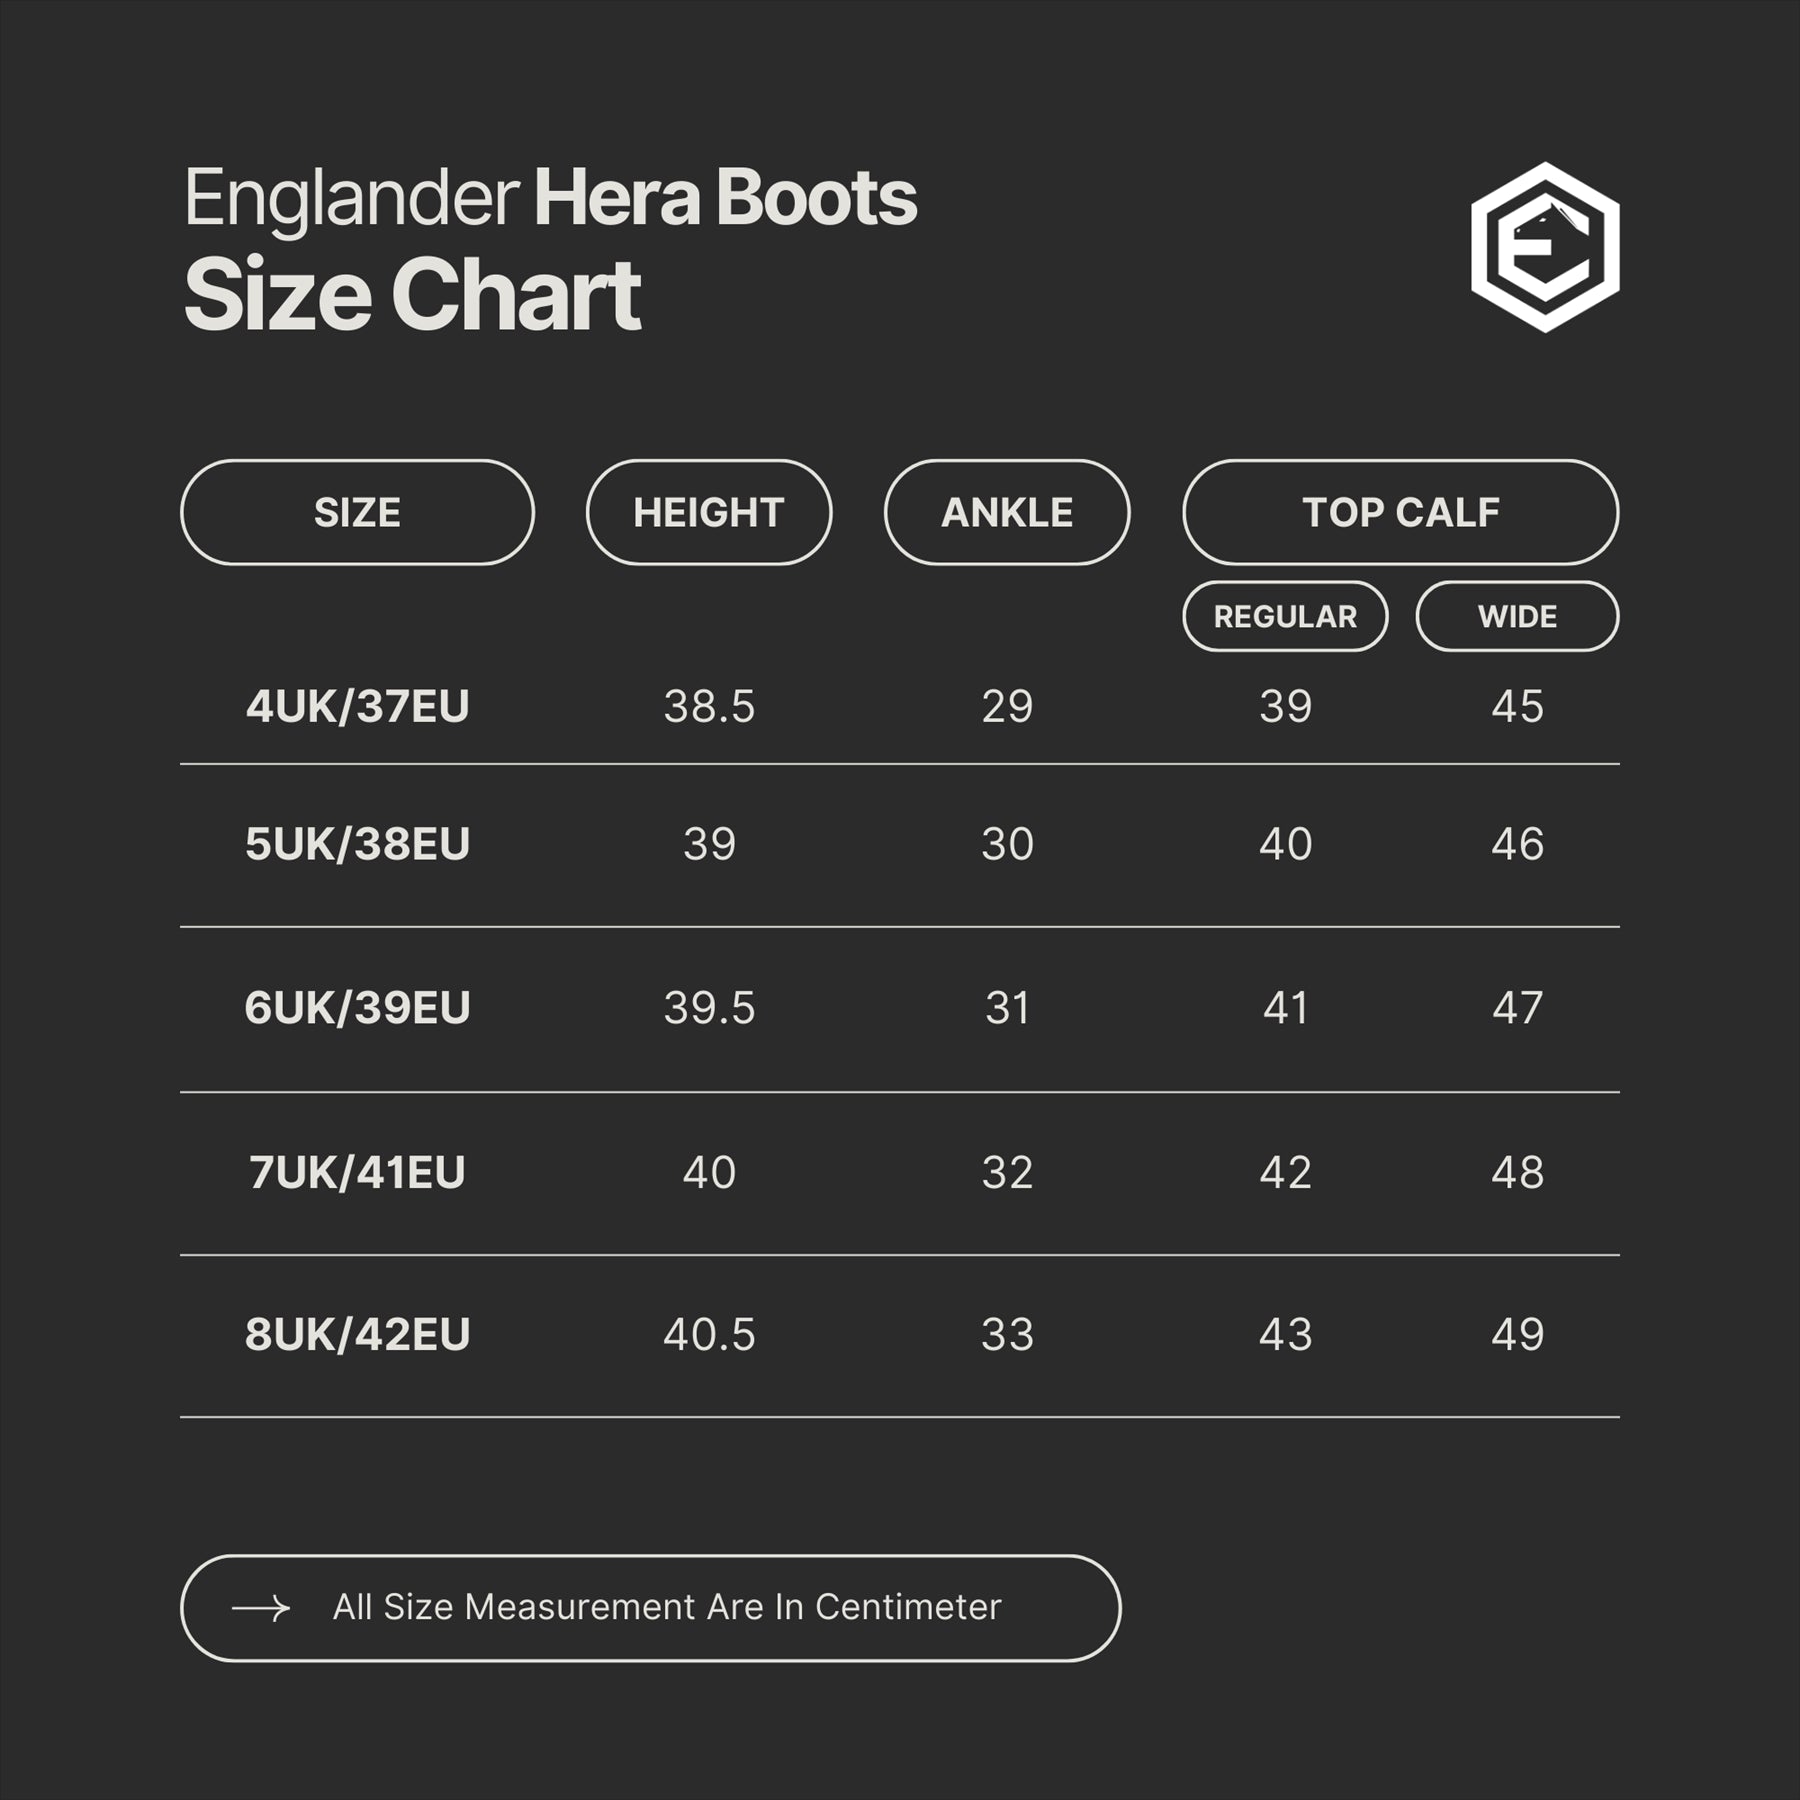Click the 8UK/42EU size label
The height and width of the screenshot is (1800, 1800).
[x=357, y=1335]
